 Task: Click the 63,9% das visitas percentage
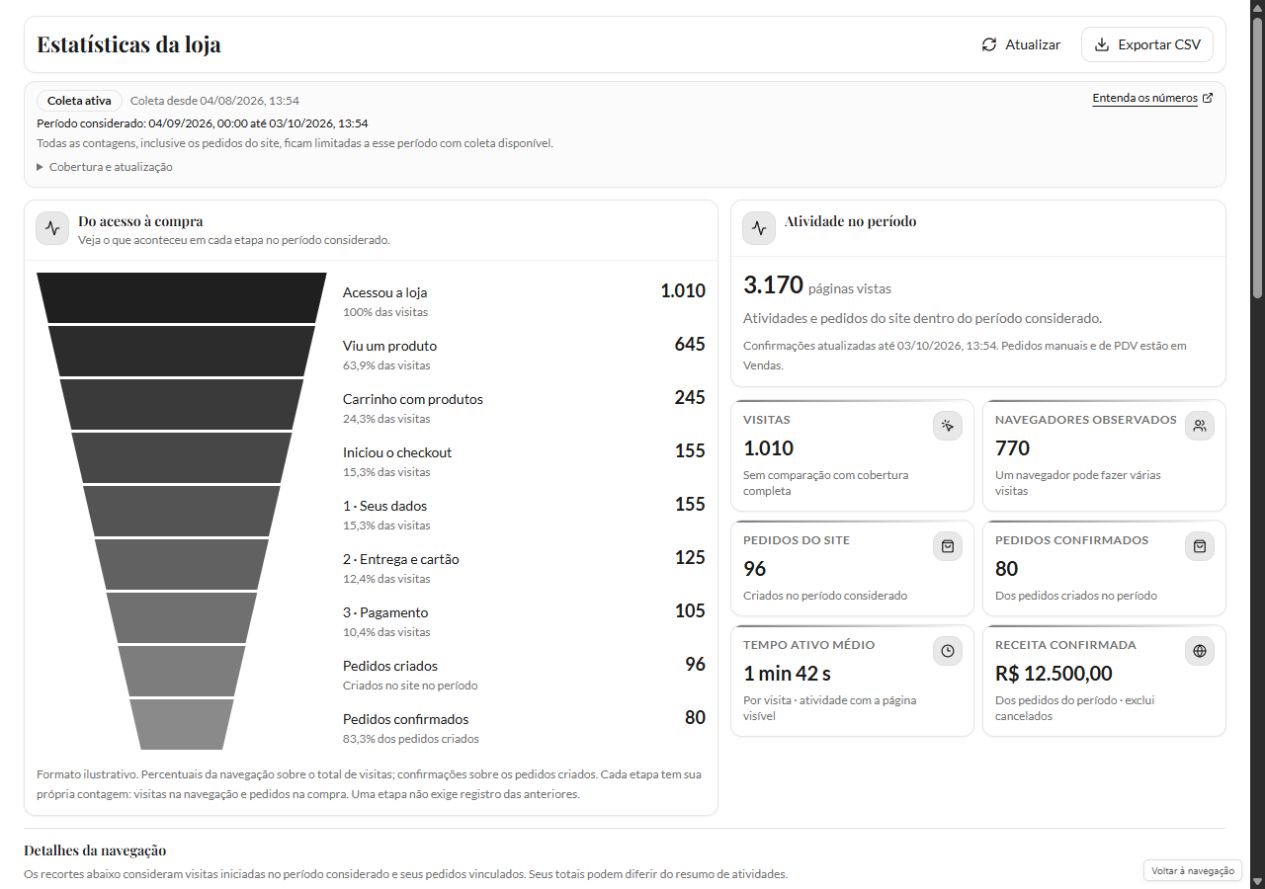pos(387,365)
